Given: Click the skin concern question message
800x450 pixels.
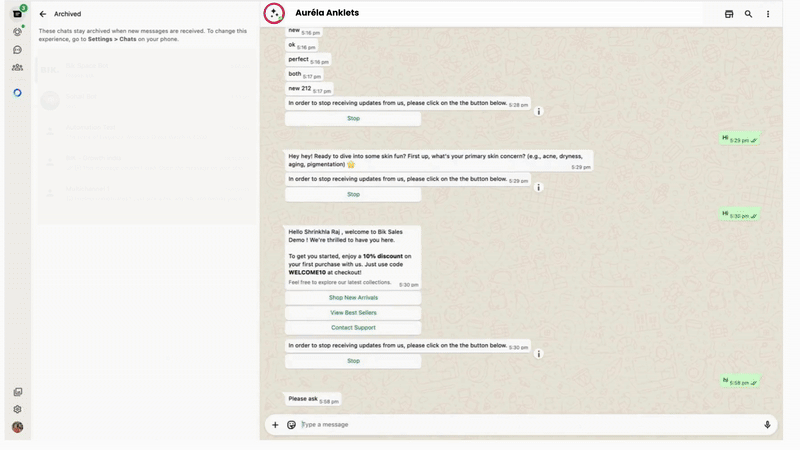Looking at the screenshot, I should (x=439, y=160).
